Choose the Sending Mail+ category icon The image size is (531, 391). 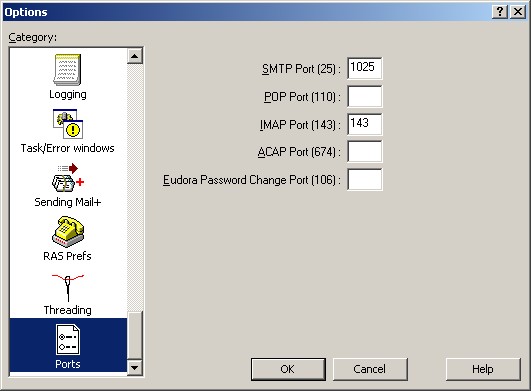(x=68, y=178)
